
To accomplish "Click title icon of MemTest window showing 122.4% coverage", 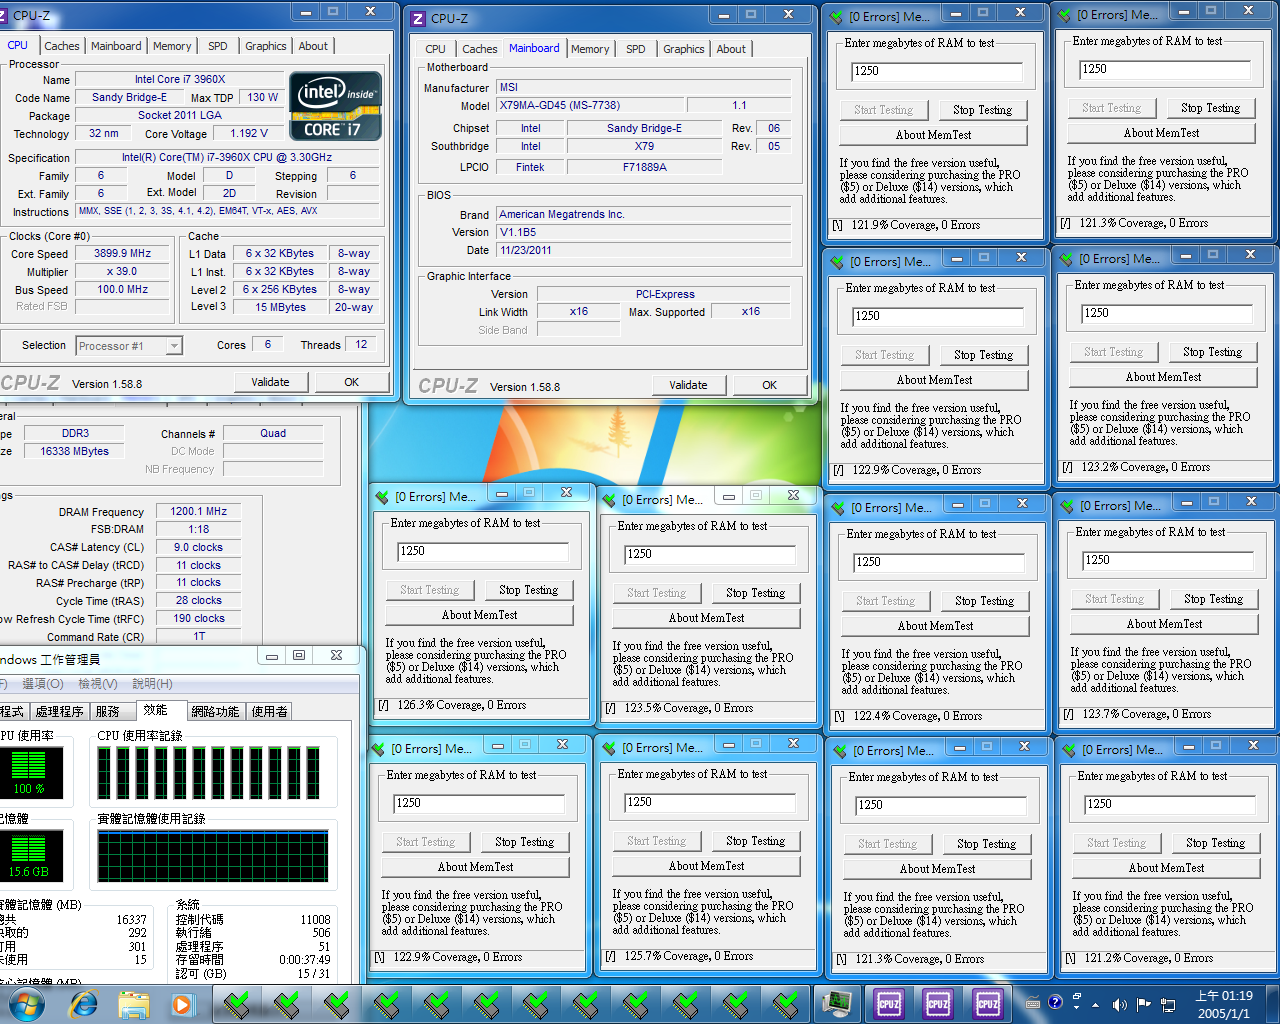I will point(838,507).
